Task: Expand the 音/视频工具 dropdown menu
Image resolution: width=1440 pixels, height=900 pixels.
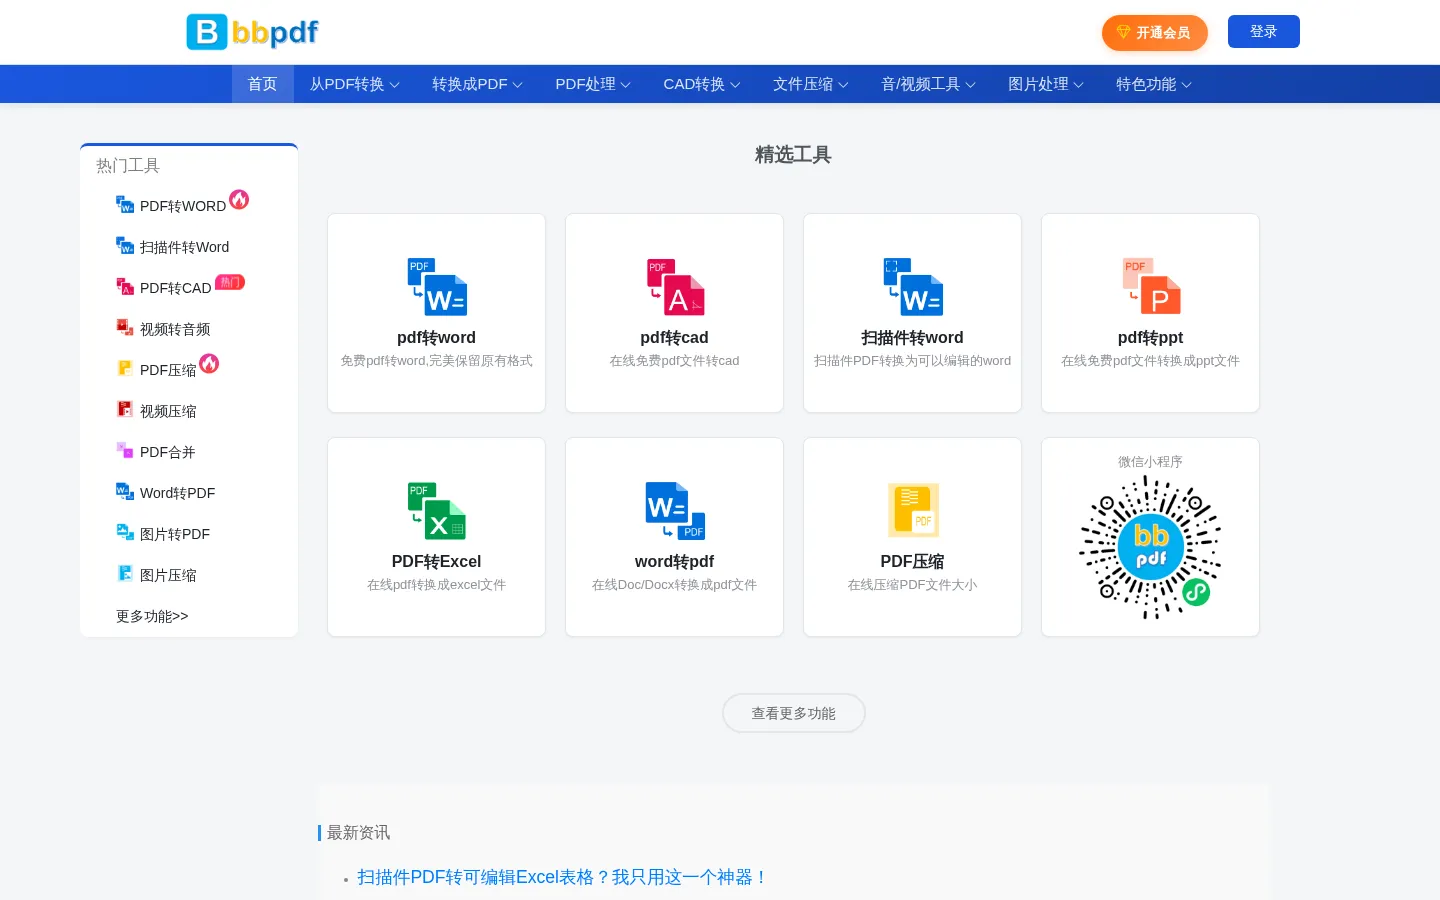Action: point(929,84)
